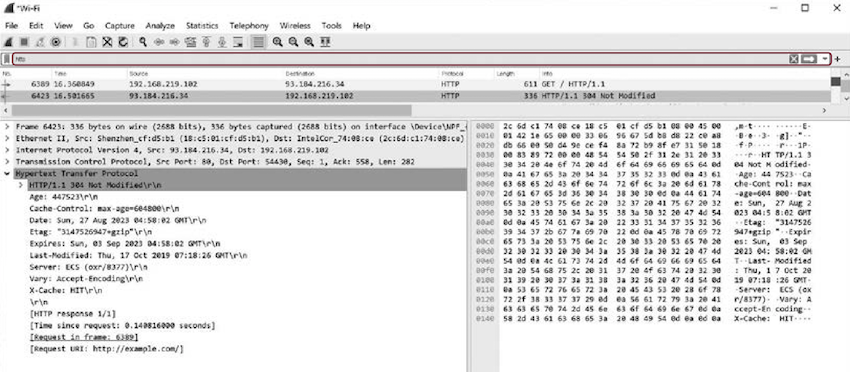The image size is (850, 372).
Task: Open the Edit menu
Action: coord(36,25)
